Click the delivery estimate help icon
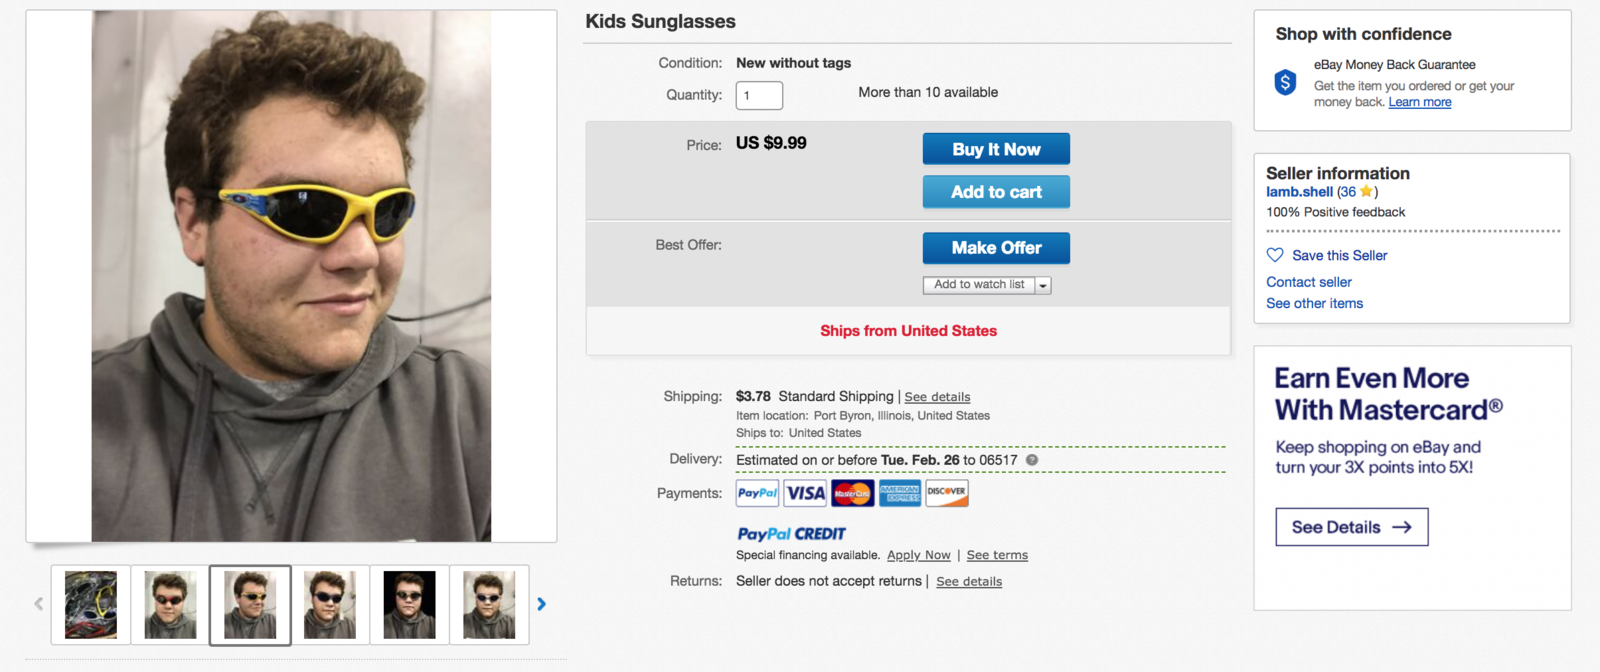Viewport: 1600px width, 672px height. 1032,460
